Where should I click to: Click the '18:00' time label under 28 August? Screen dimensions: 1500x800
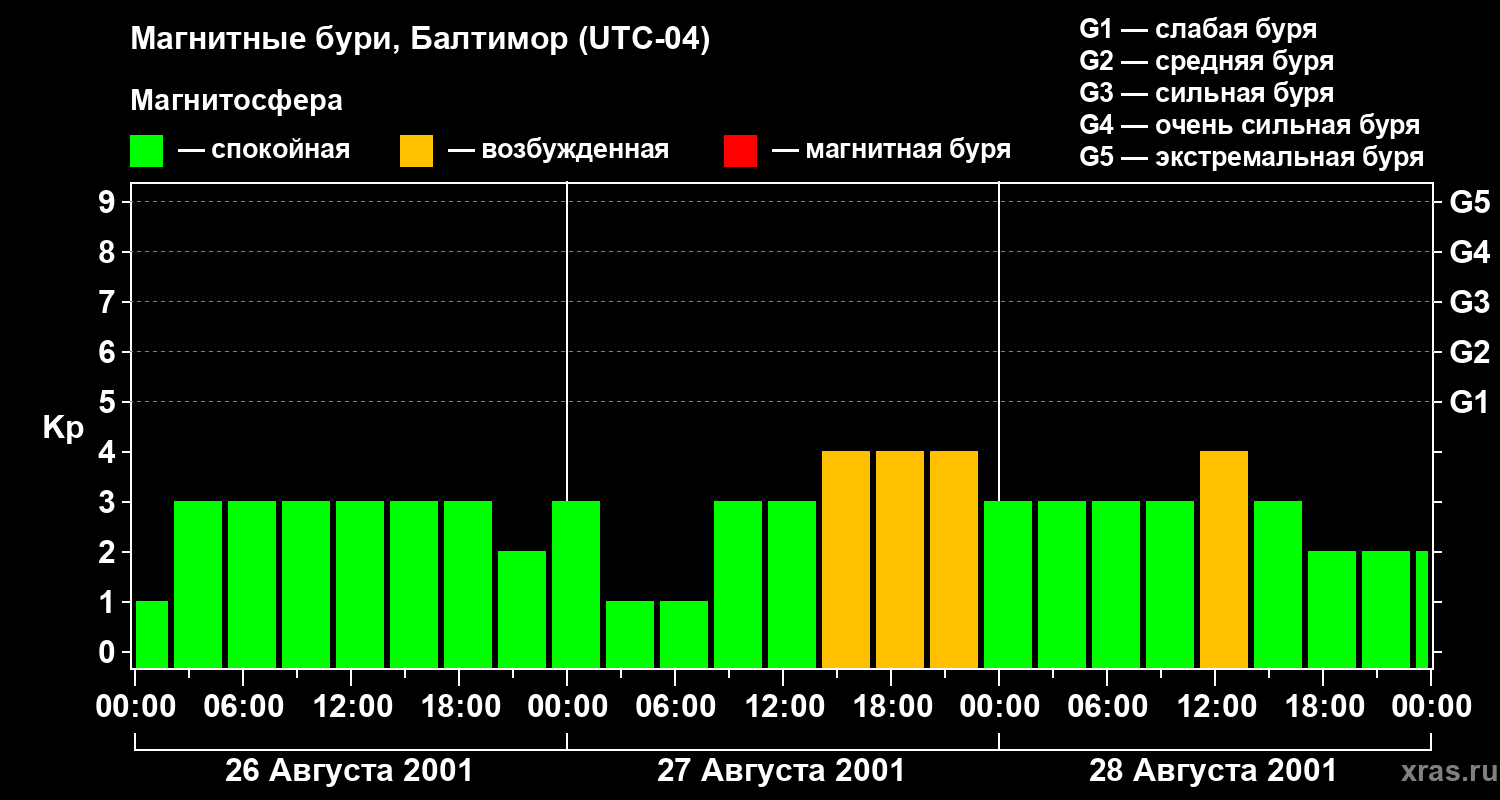click(x=1325, y=707)
